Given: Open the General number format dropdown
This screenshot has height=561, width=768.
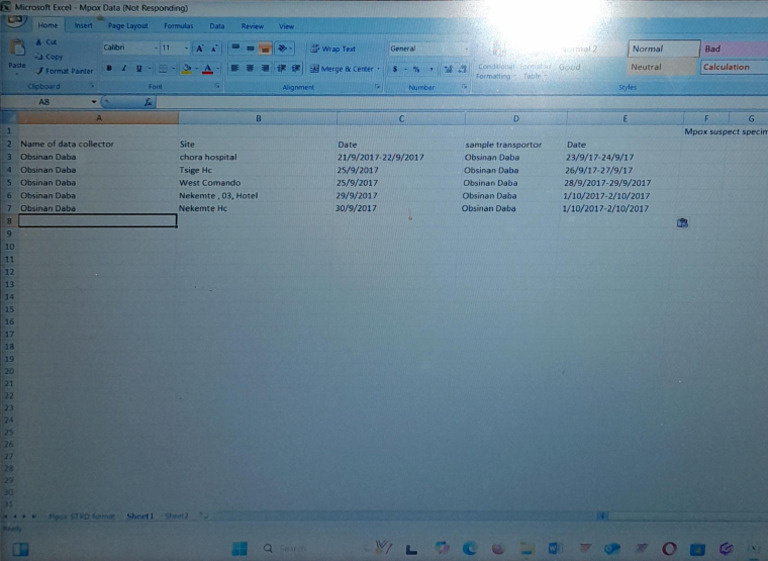Looking at the screenshot, I should click(x=466, y=49).
